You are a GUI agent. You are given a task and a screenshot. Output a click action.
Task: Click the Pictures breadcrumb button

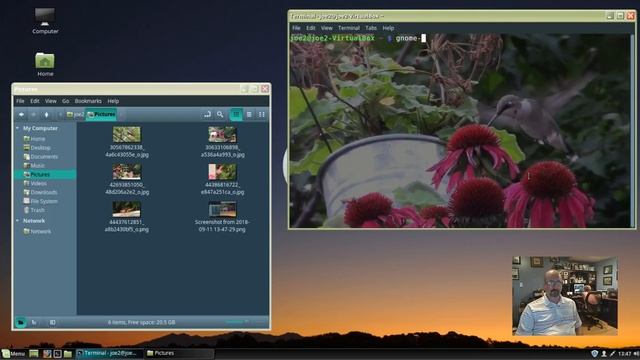tap(101, 115)
